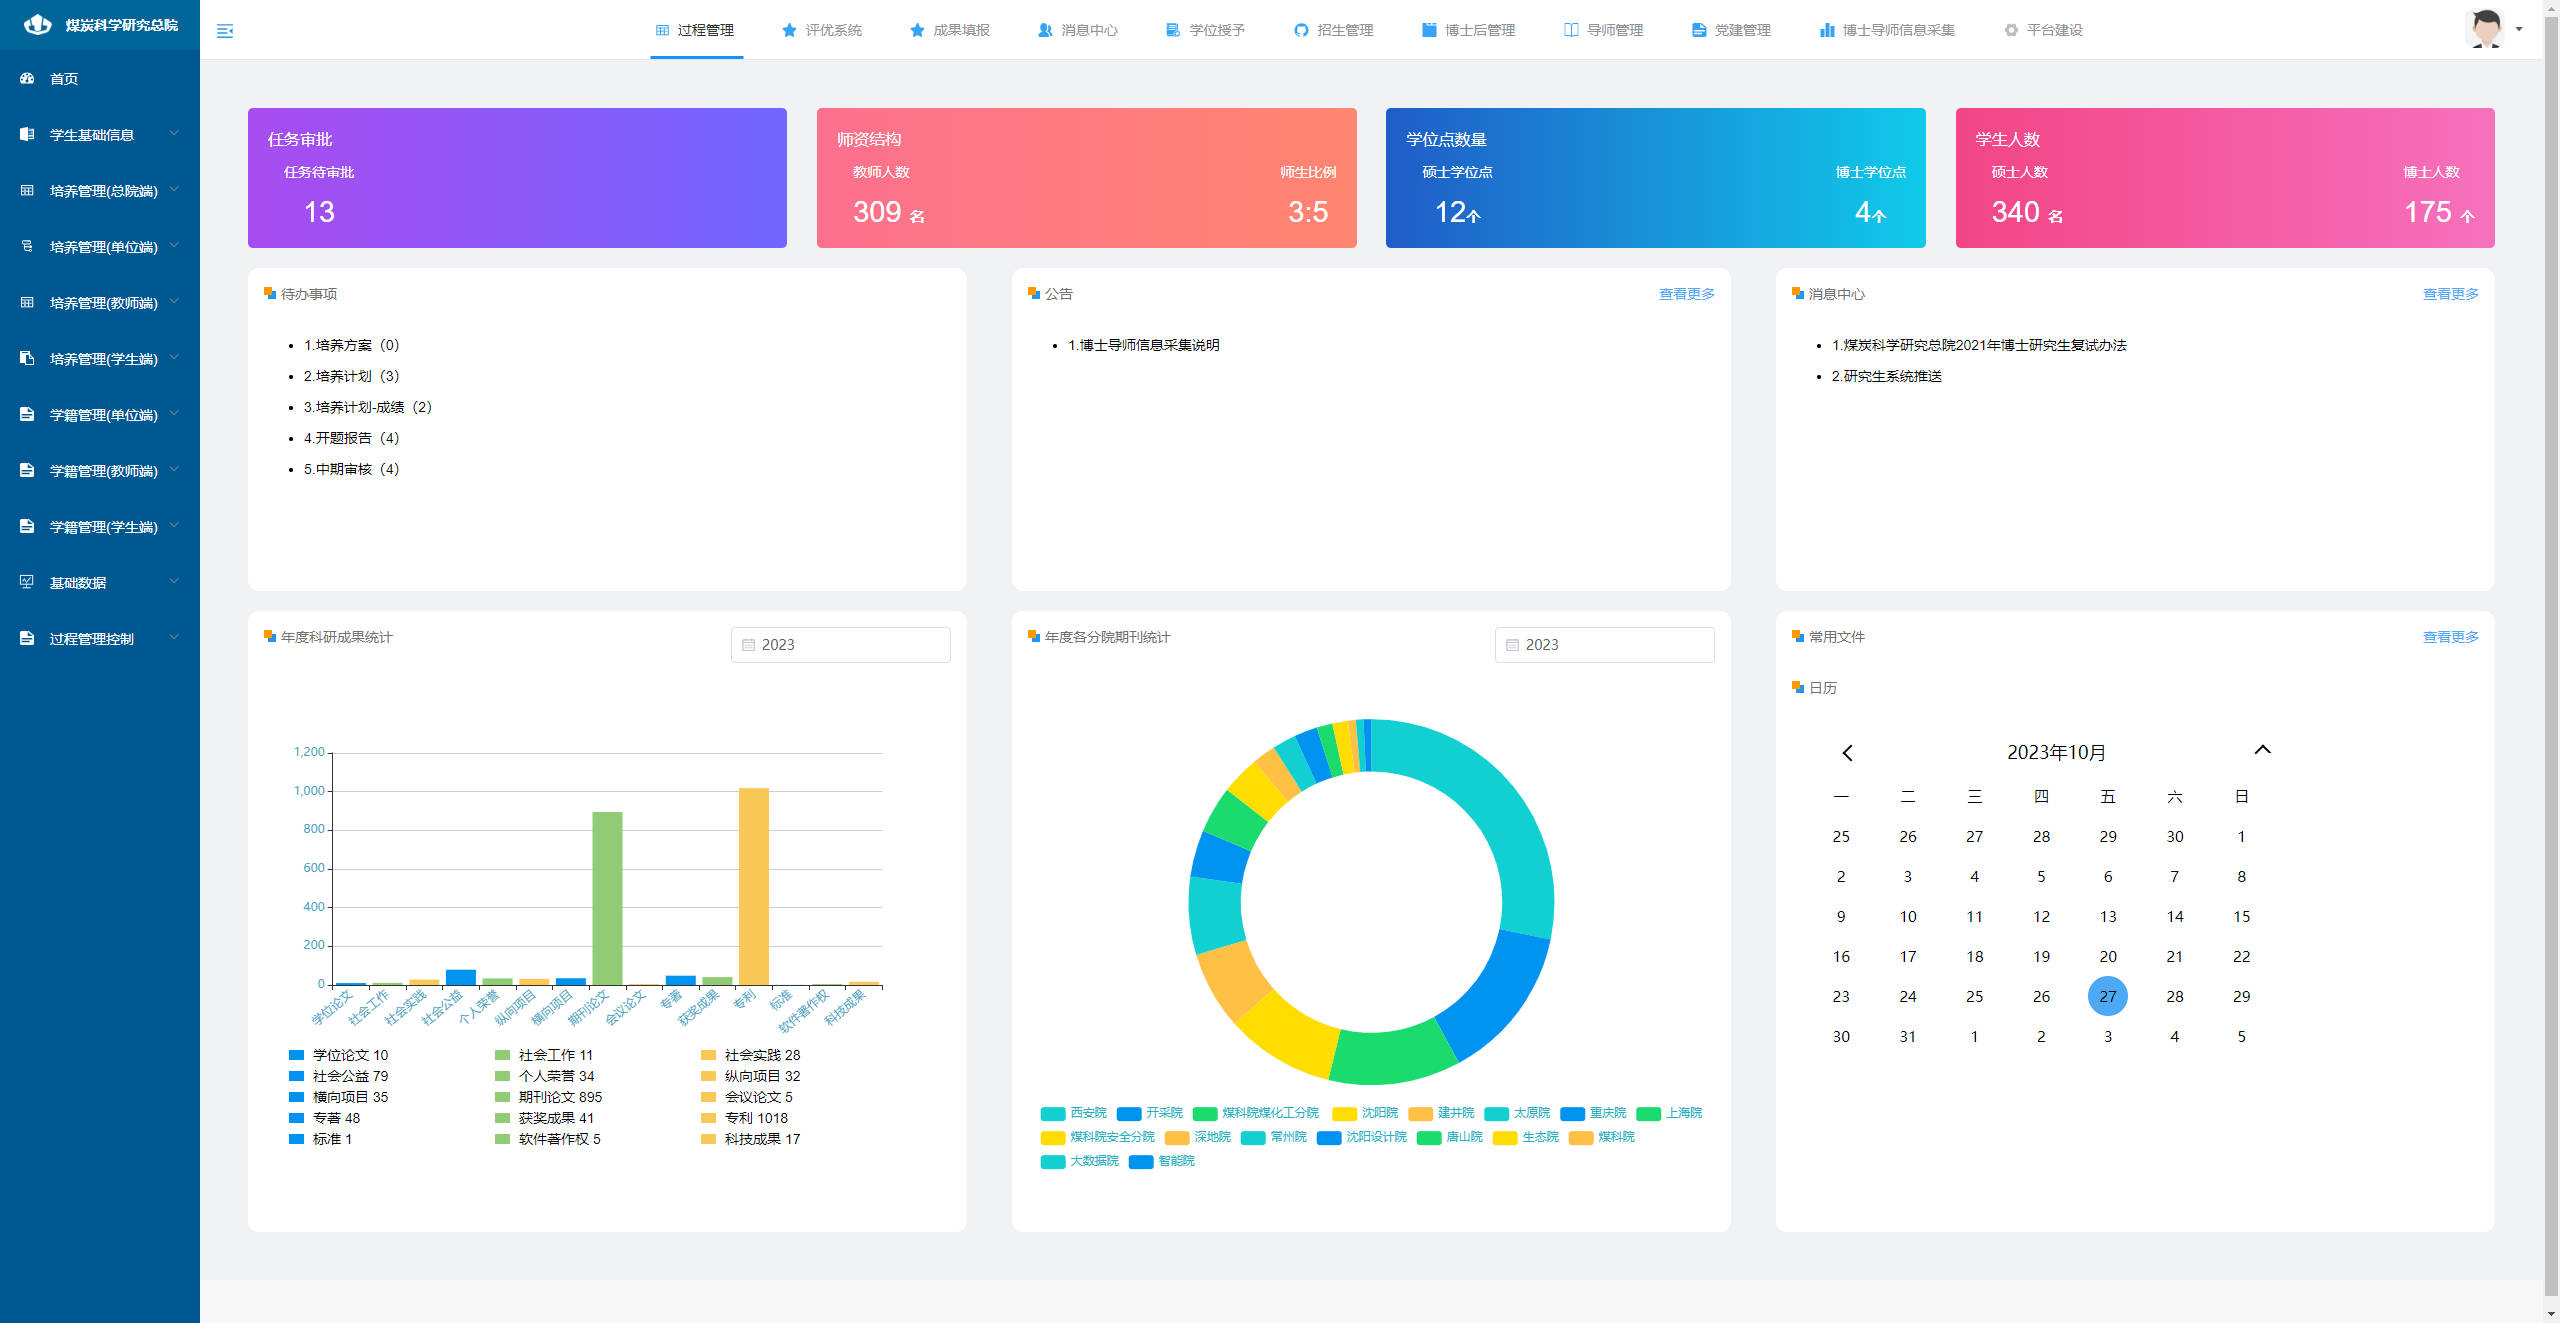Click the 培养管理(学生端) sidebar icon
Screen dimensions: 2560x1323
point(27,358)
